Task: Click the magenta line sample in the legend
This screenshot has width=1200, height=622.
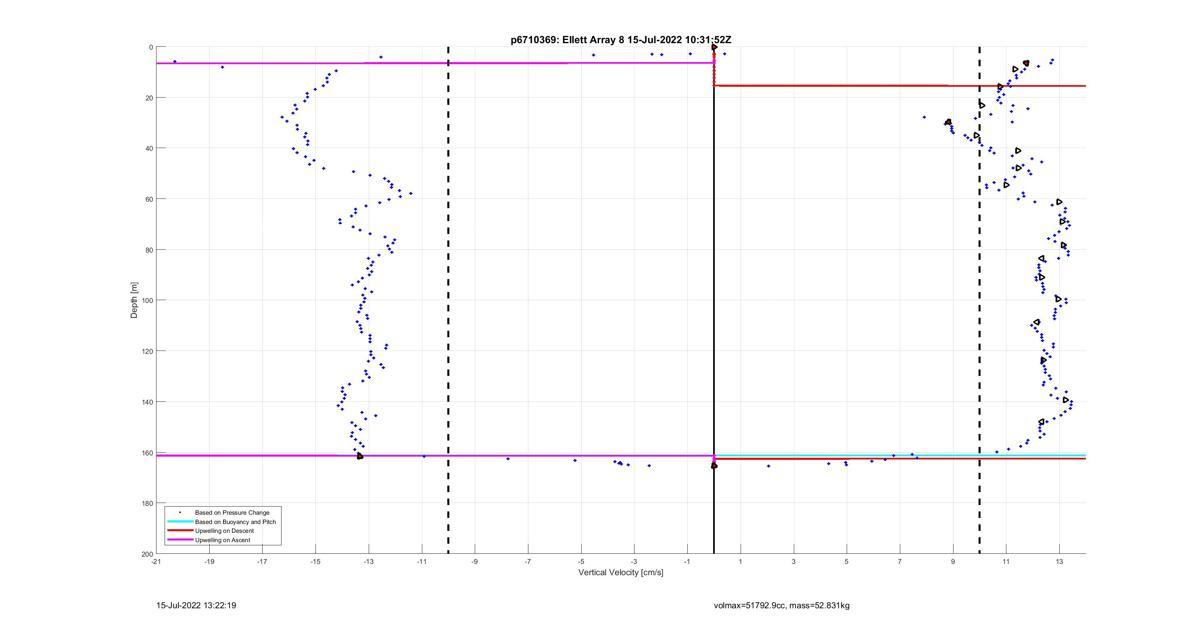Action: coord(179,540)
